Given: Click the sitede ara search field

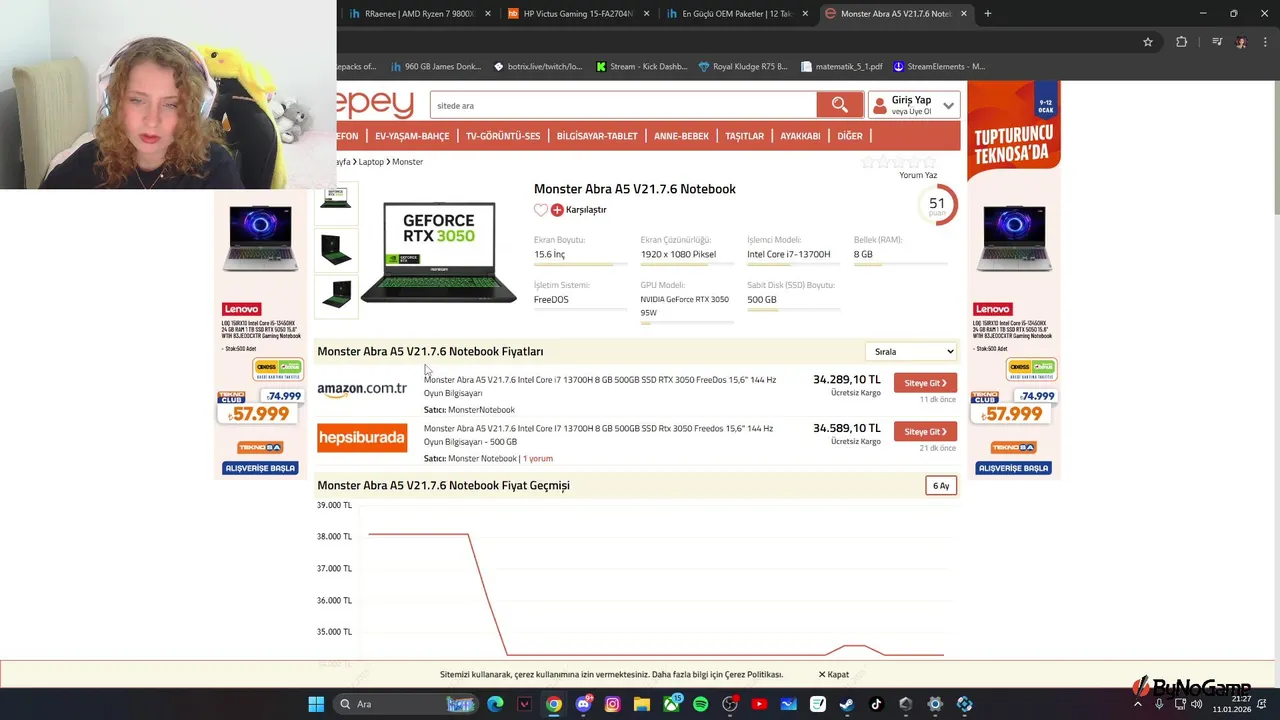Looking at the screenshot, I should pos(623,105).
